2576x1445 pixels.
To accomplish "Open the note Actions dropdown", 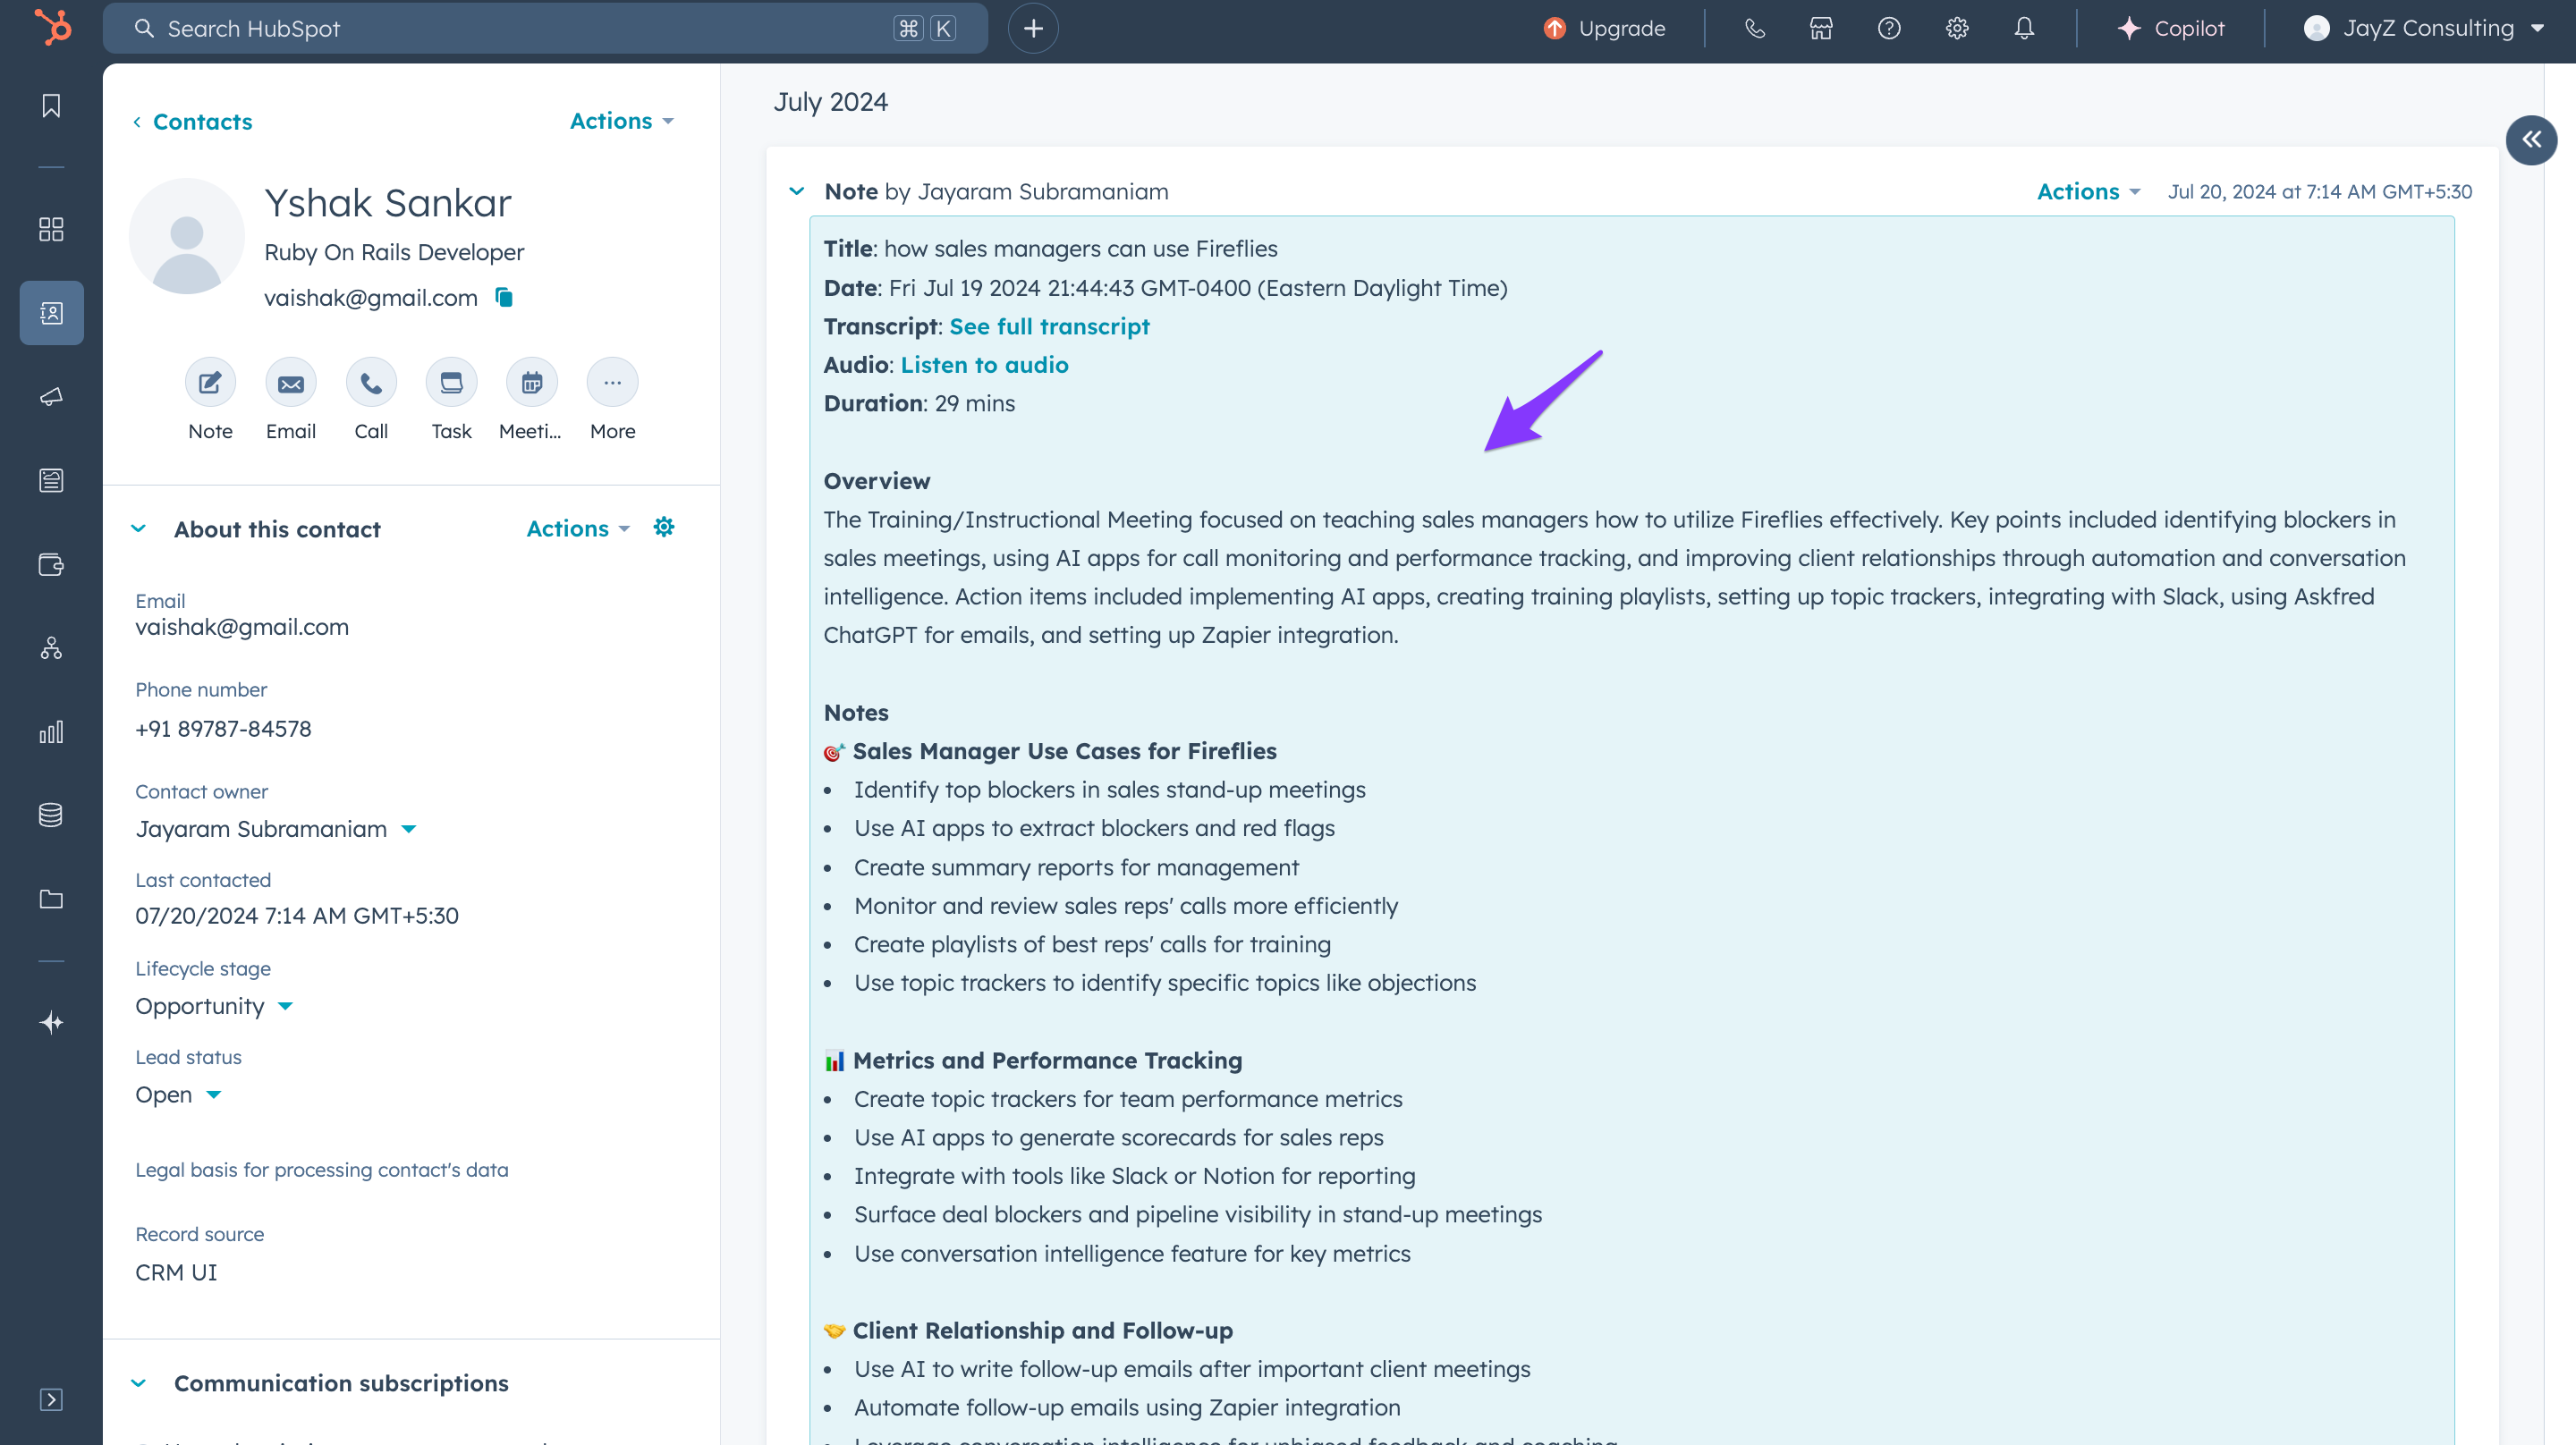I will click(x=2088, y=191).
